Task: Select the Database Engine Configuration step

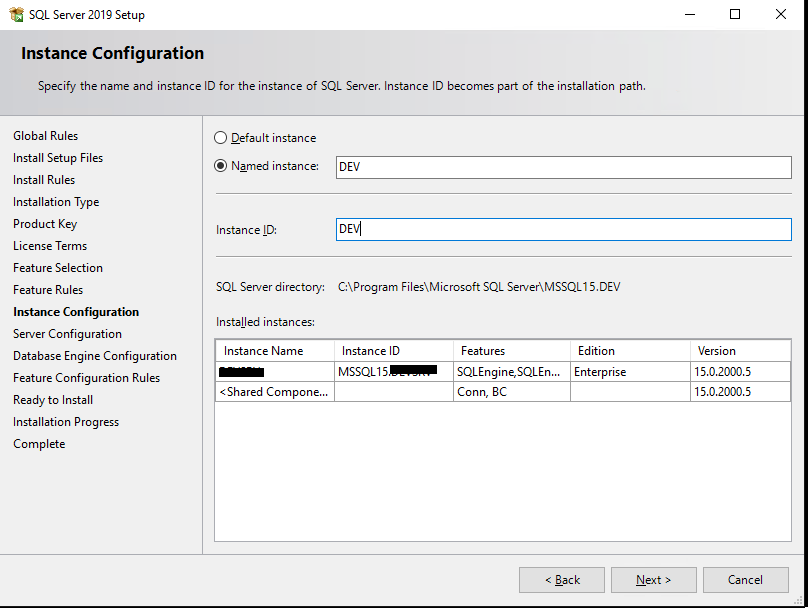Action: tap(94, 355)
